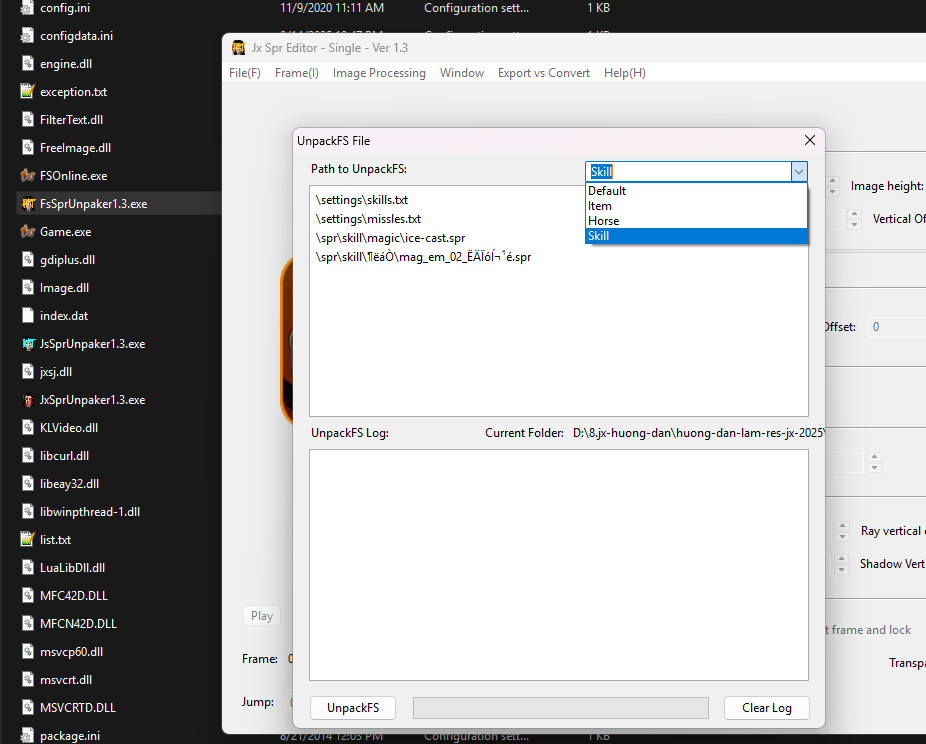Click the JxSprUnpaker1.3.exe file icon
The width and height of the screenshot is (926, 744).
[x=28, y=400]
